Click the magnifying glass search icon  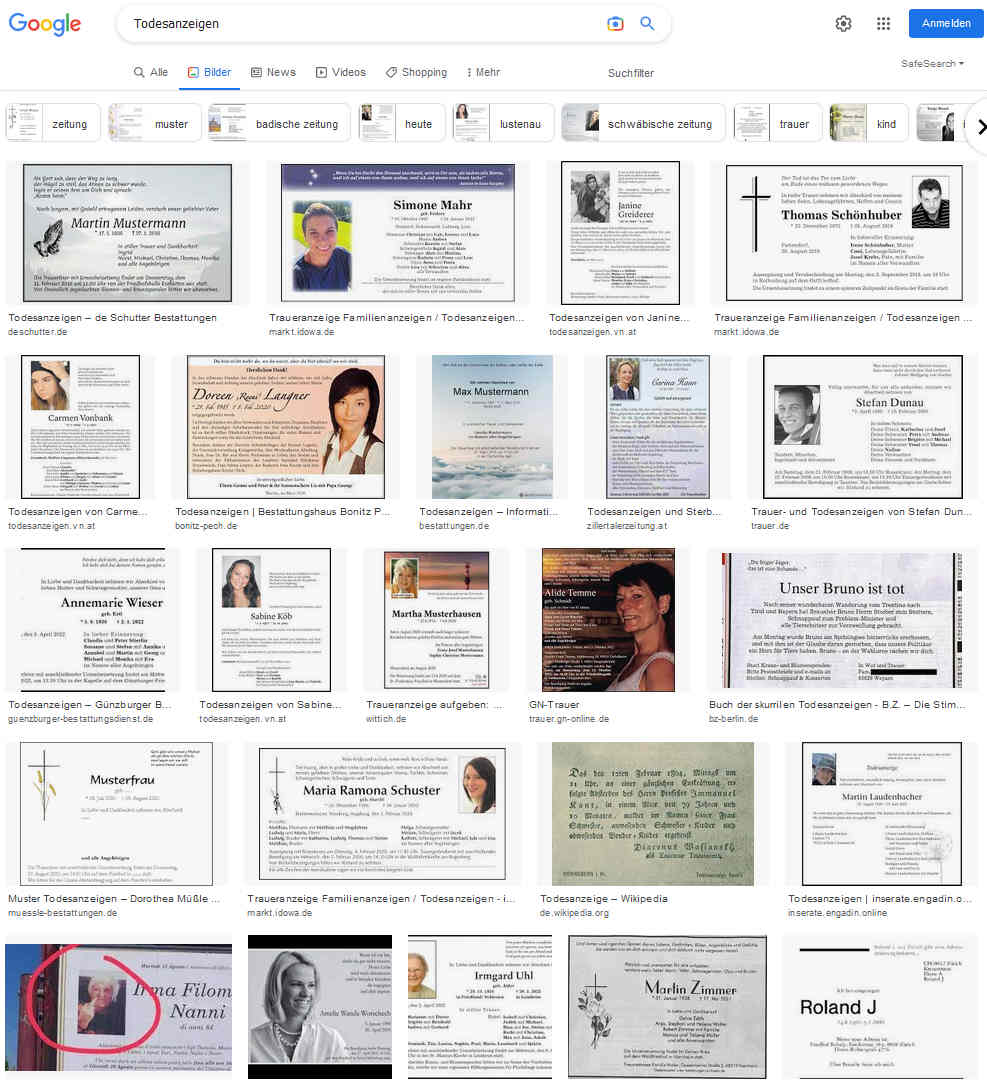click(x=647, y=24)
